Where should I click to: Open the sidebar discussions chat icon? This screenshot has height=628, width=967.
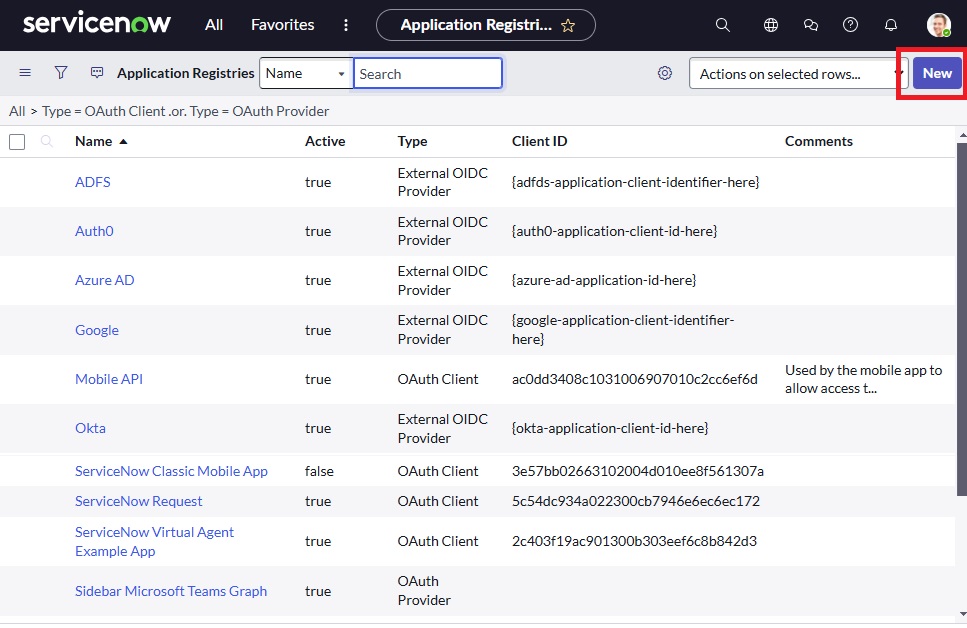pos(810,25)
